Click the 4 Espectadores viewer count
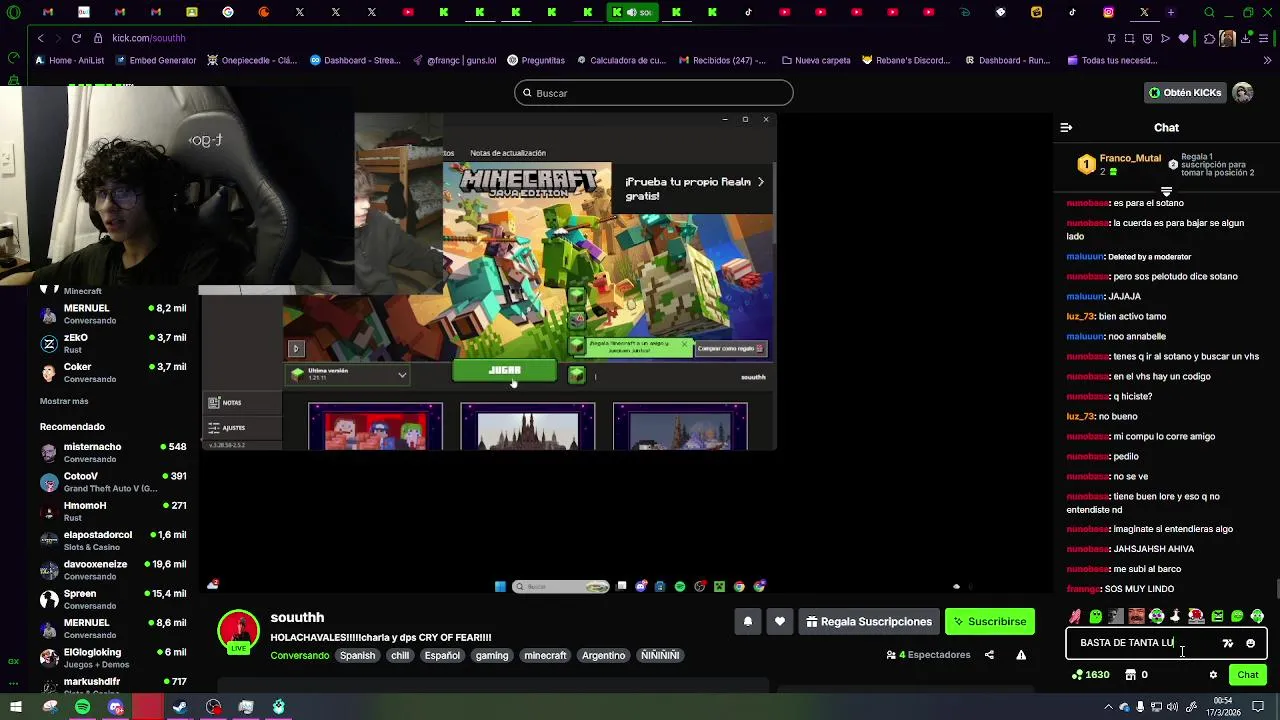Image resolution: width=1280 pixels, height=720 pixels. pos(928,655)
